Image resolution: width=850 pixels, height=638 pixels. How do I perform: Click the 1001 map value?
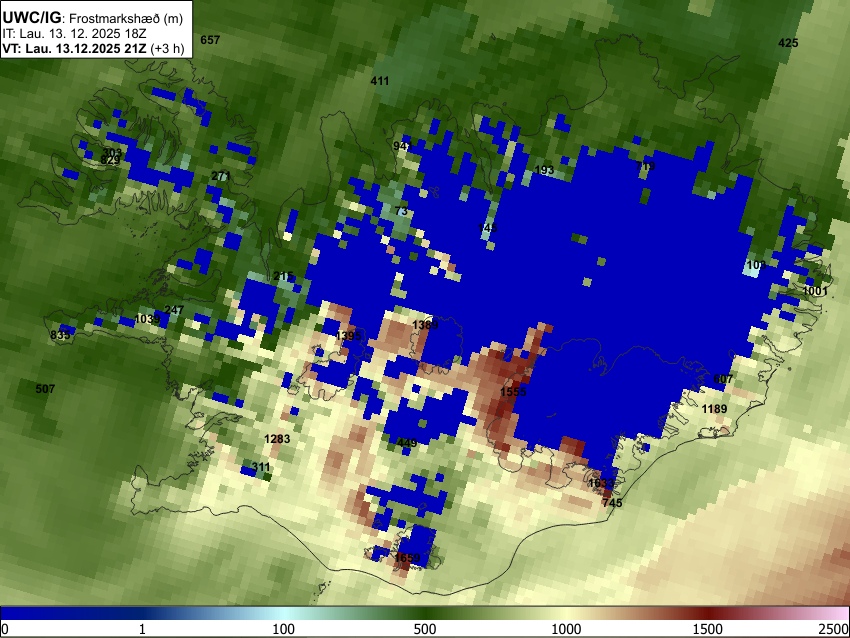(x=815, y=292)
